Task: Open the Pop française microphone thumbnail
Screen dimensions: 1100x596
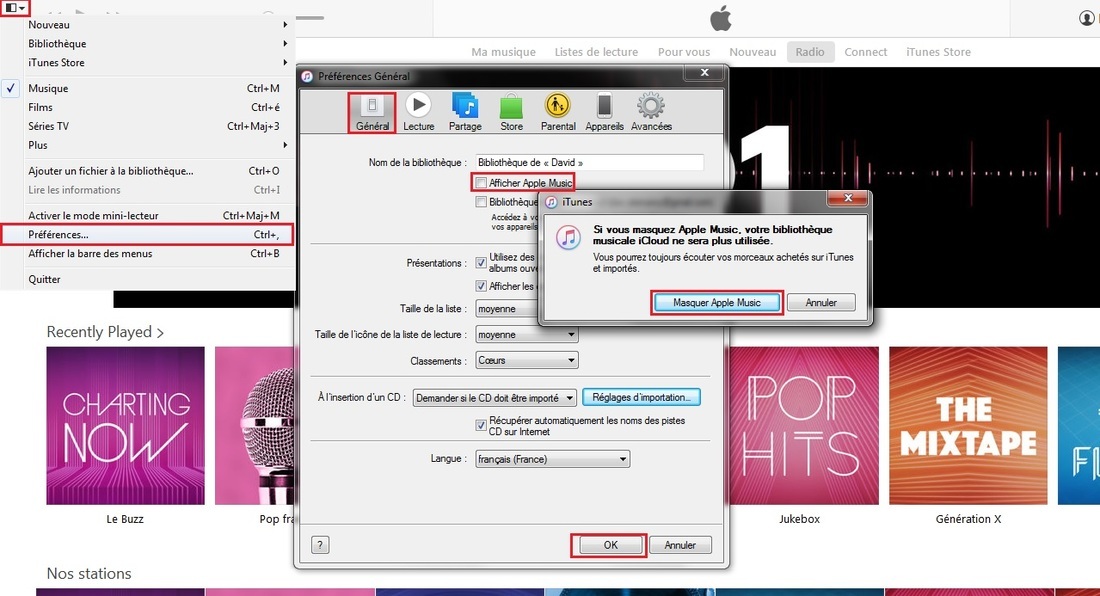Action: coord(255,426)
